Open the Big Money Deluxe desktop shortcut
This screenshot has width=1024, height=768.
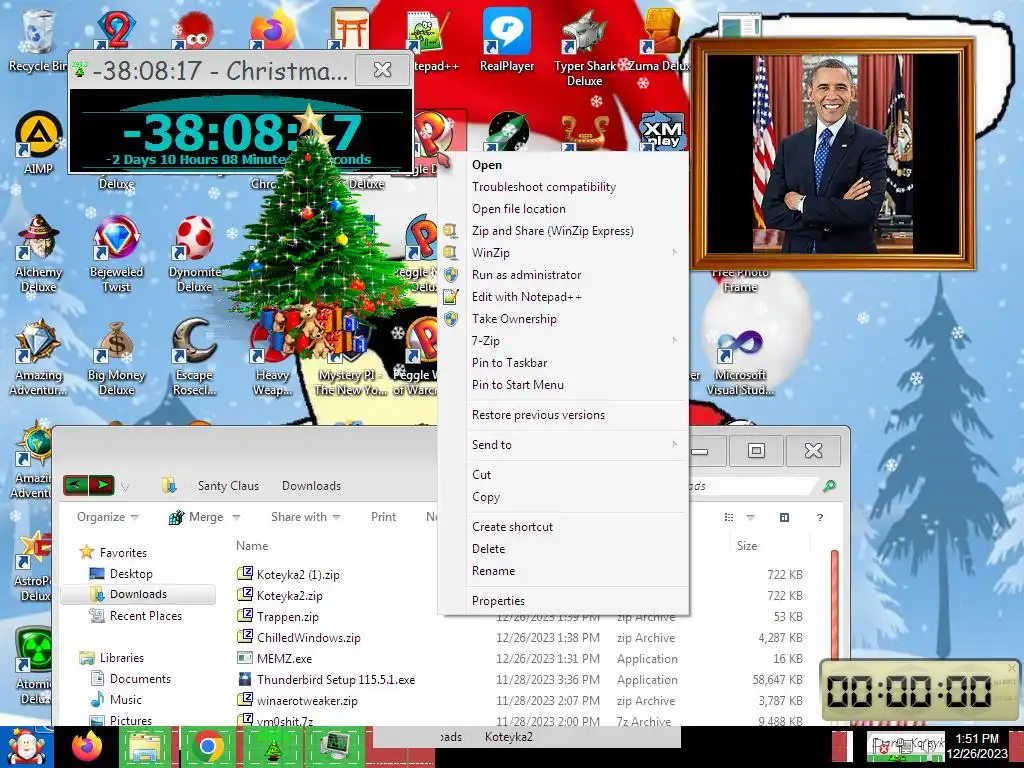(x=116, y=357)
